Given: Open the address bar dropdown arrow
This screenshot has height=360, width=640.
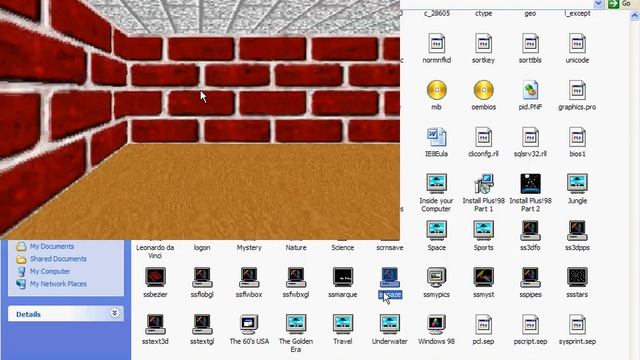Looking at the screenshot, I should [x=598, y=4].
